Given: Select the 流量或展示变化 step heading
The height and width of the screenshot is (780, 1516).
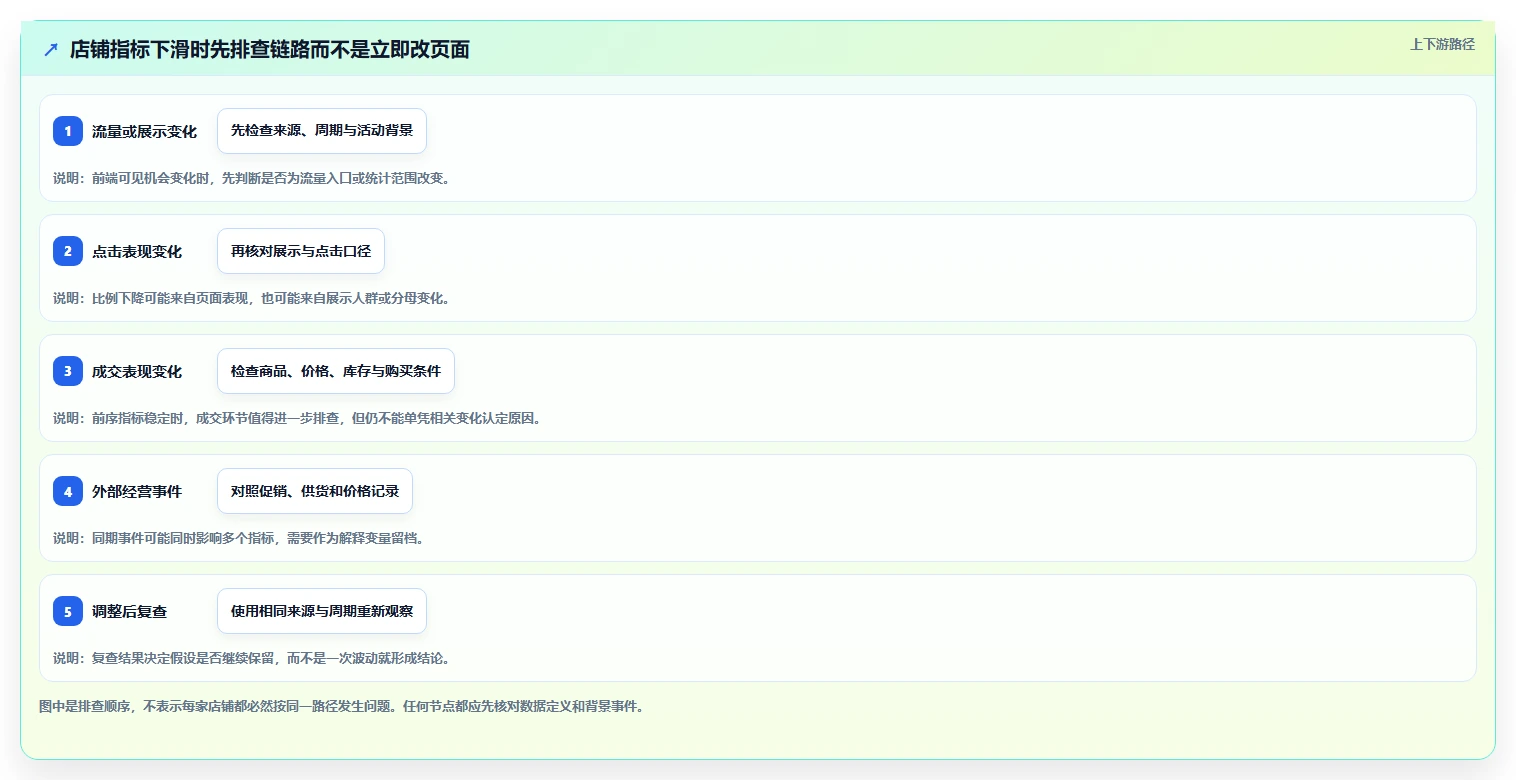Looking at the screenshot, I should (144, 132).
